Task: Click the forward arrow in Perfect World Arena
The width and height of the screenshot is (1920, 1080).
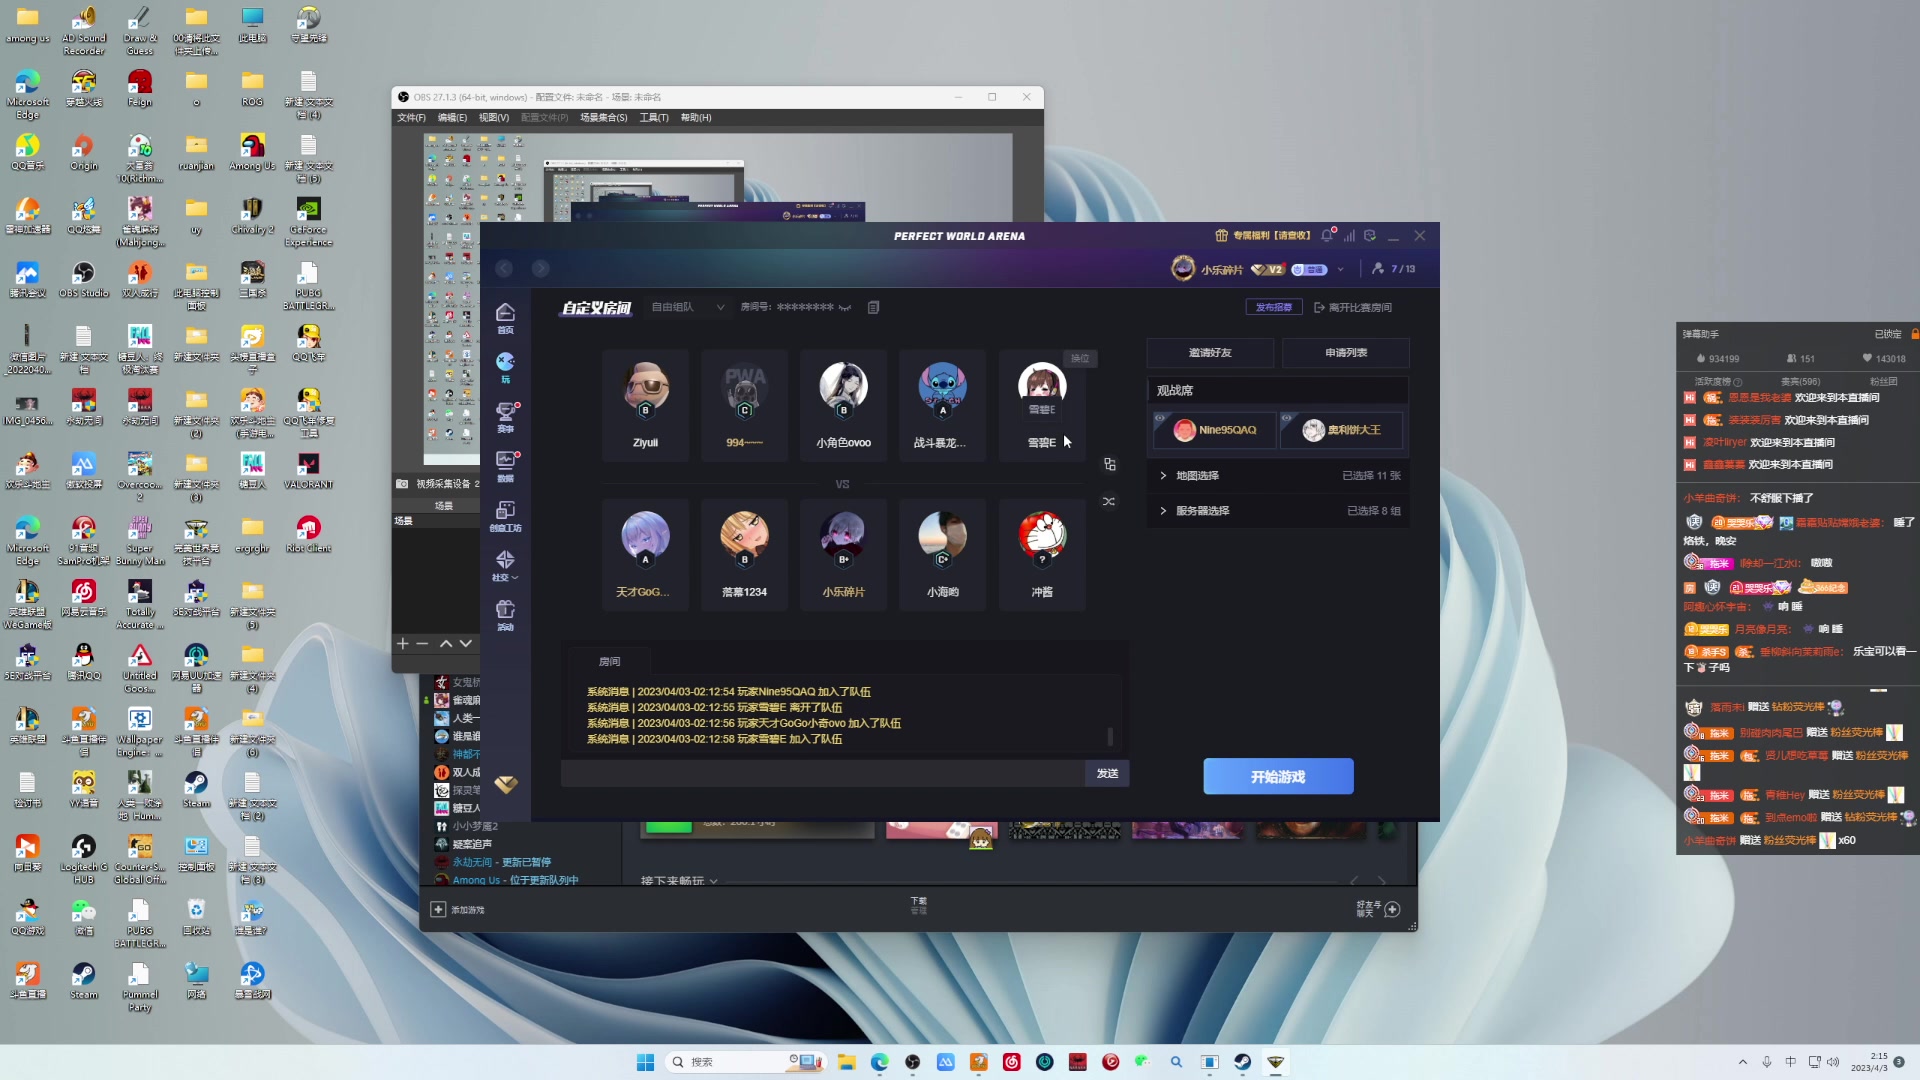Action: 540,268
